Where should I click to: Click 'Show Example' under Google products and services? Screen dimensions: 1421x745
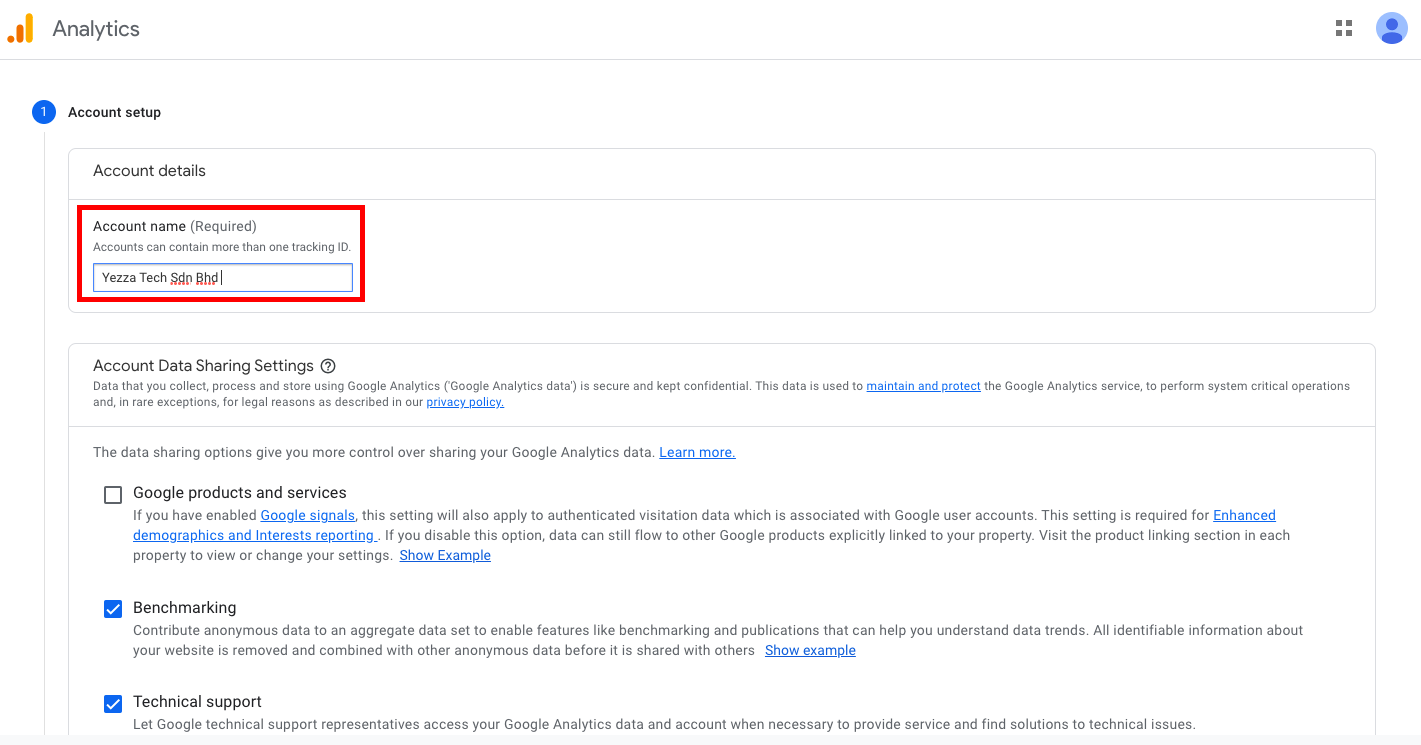click(x=445, y=555)
